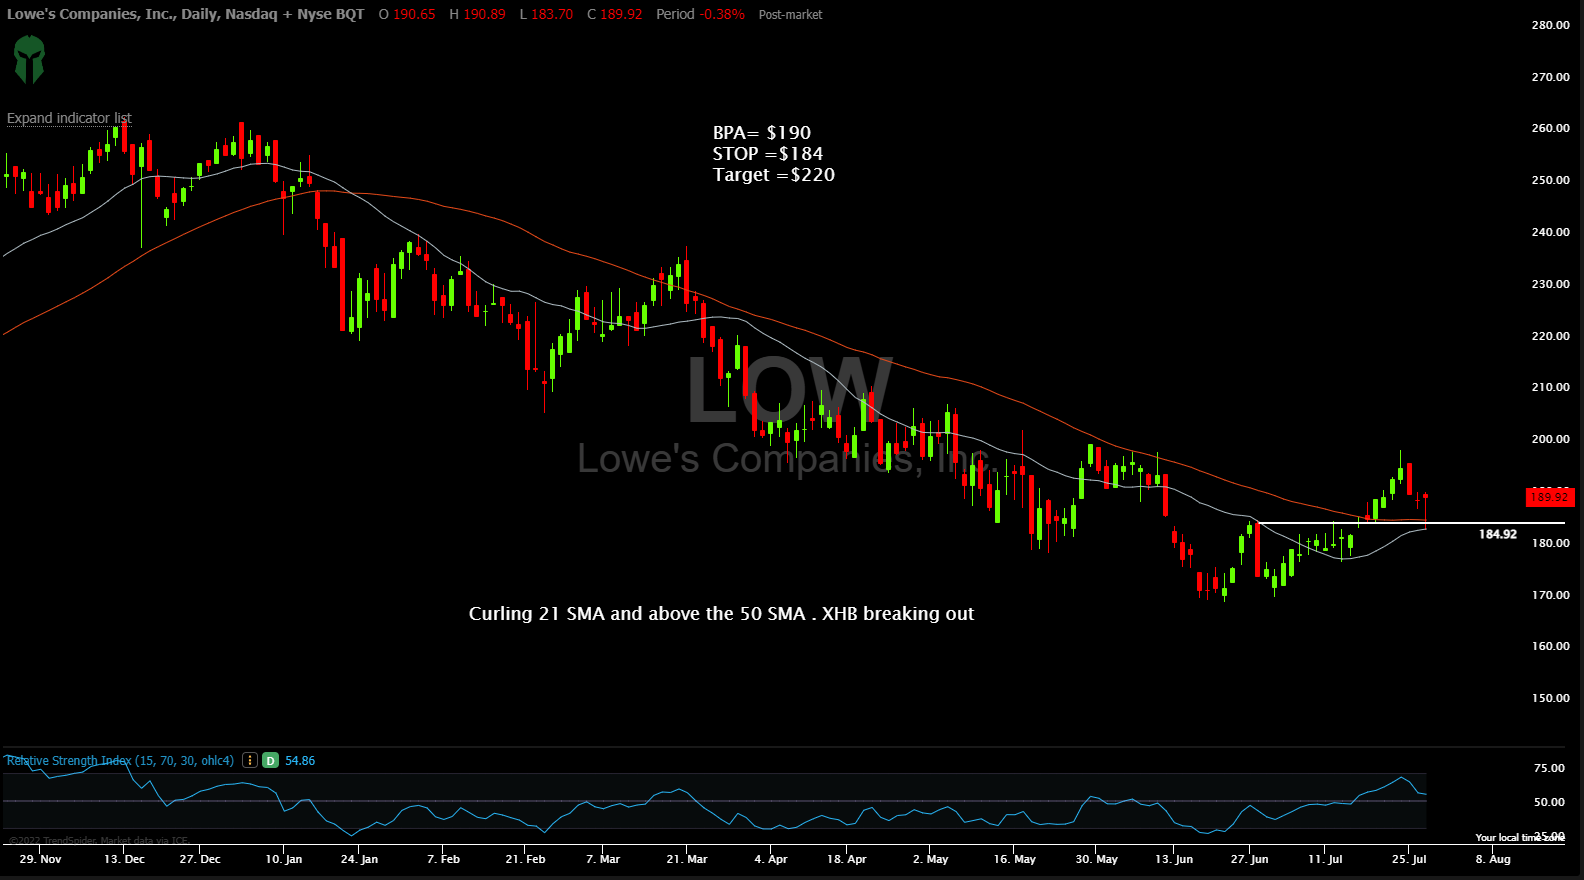Viewport: 1584px width, 880px height.
Task: Click the 200.00 price axis label
Action: (1550, 439)
